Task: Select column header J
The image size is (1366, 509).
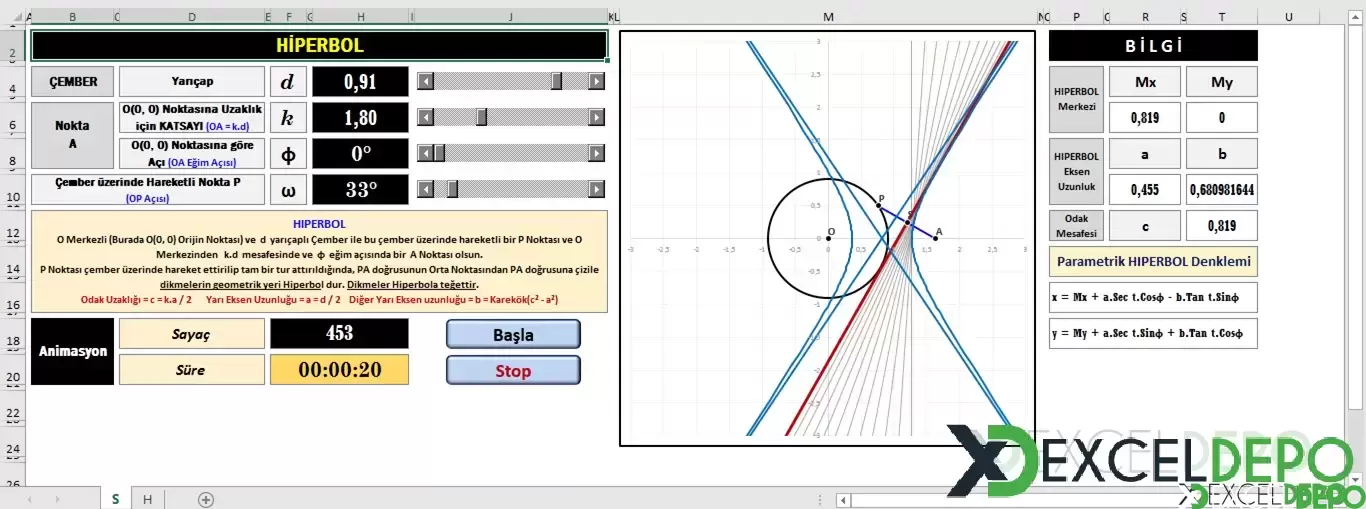Action: click(510, 17)
